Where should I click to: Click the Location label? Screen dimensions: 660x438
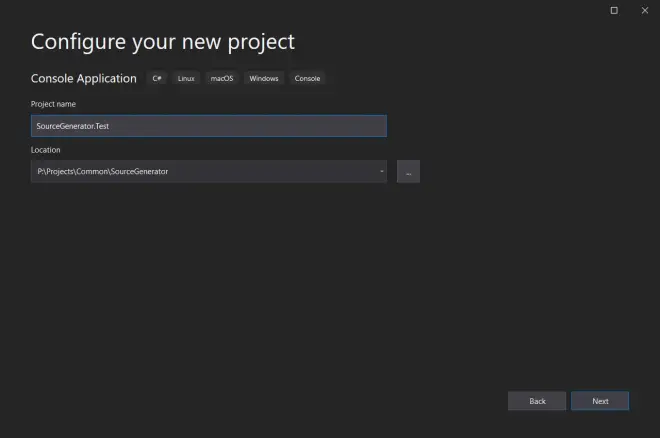pyautogui.click(x=45, y=150)
